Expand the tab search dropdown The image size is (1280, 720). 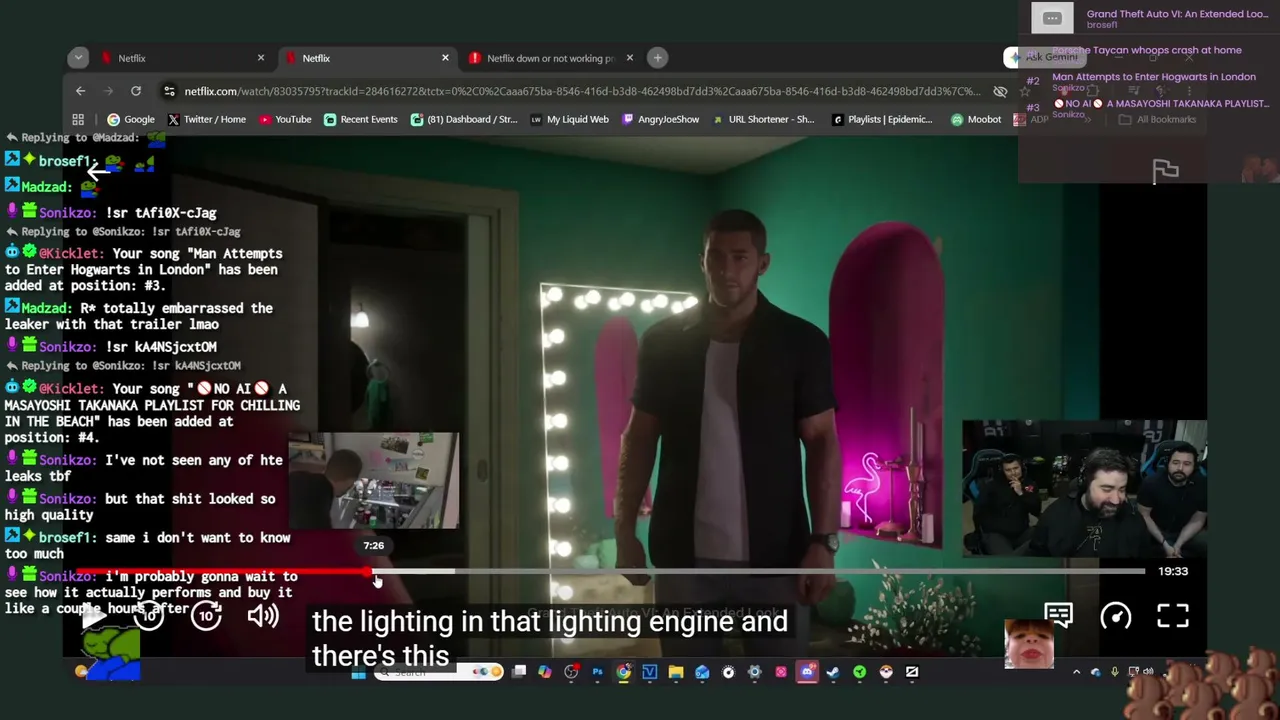78,58
